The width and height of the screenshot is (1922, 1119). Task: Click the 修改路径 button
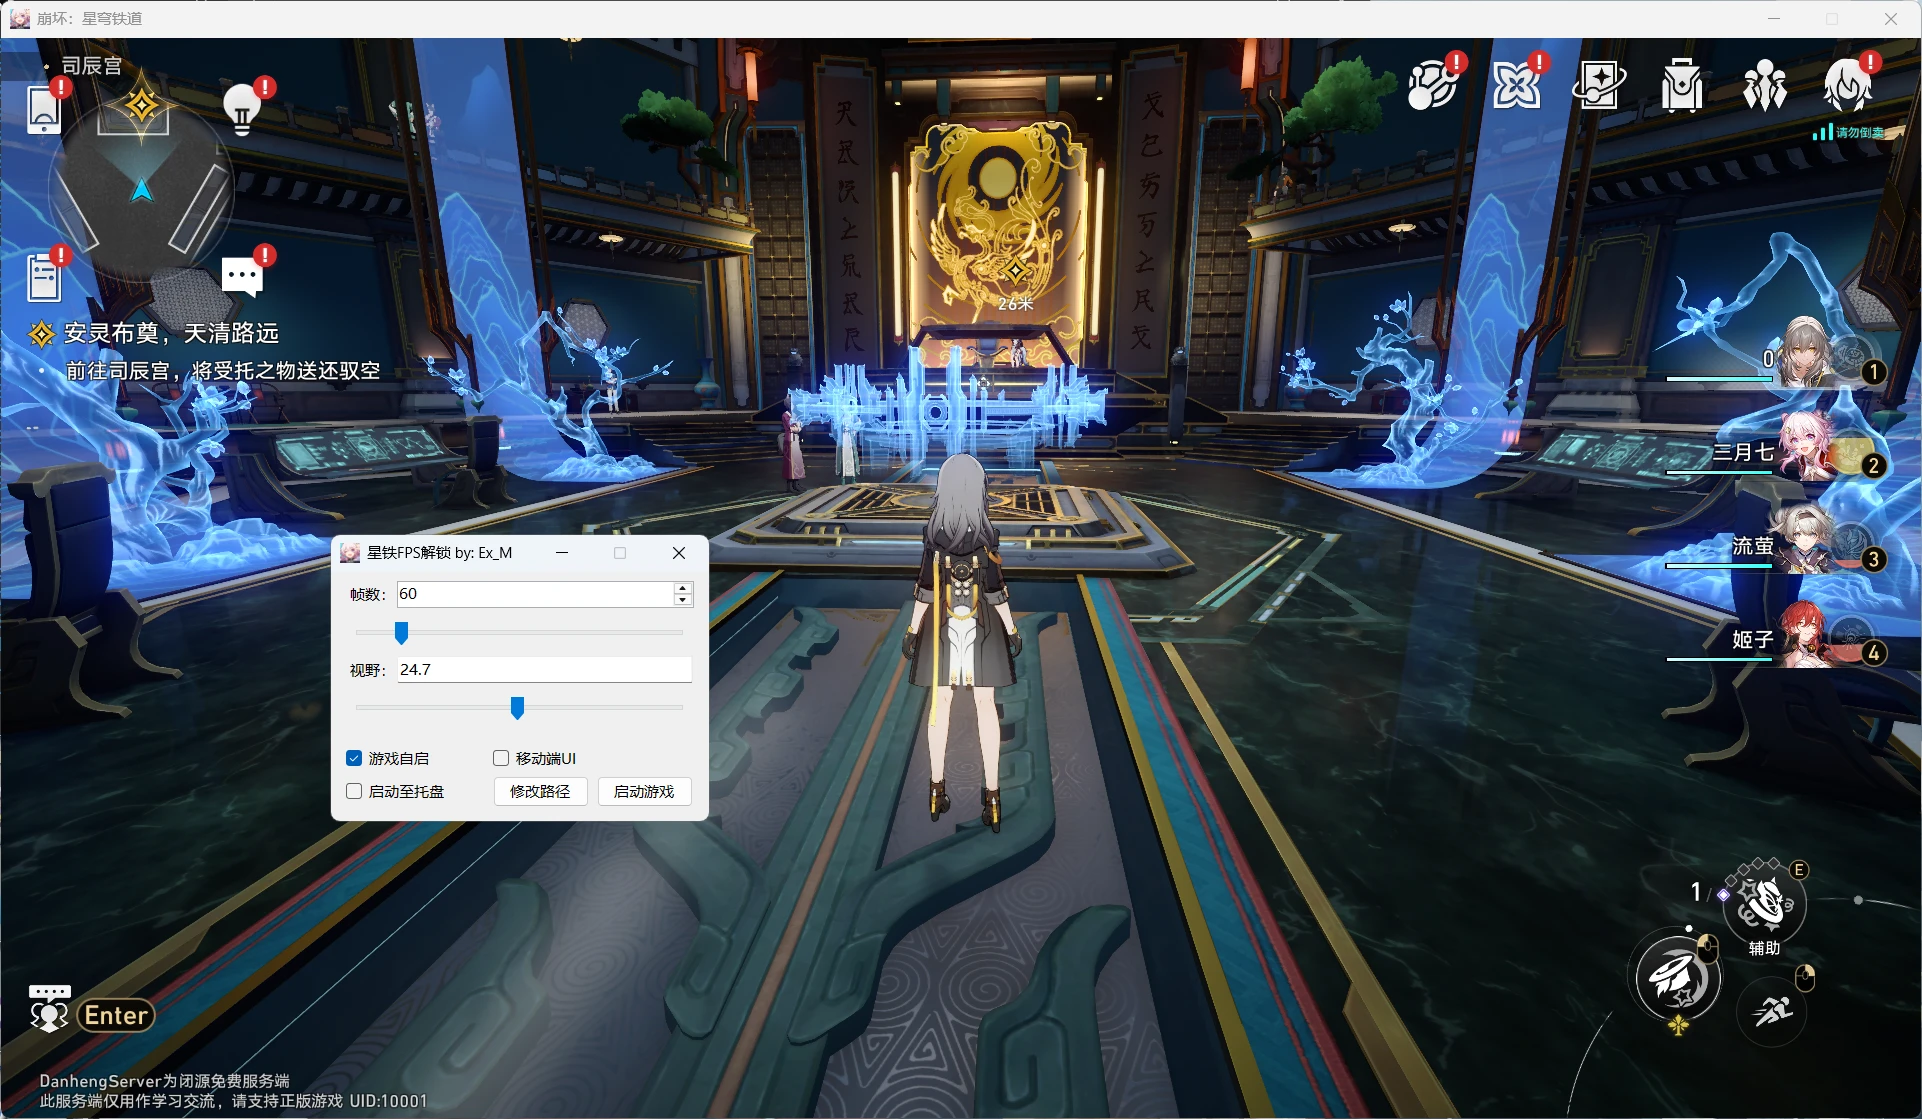click(x=540, y=791)
